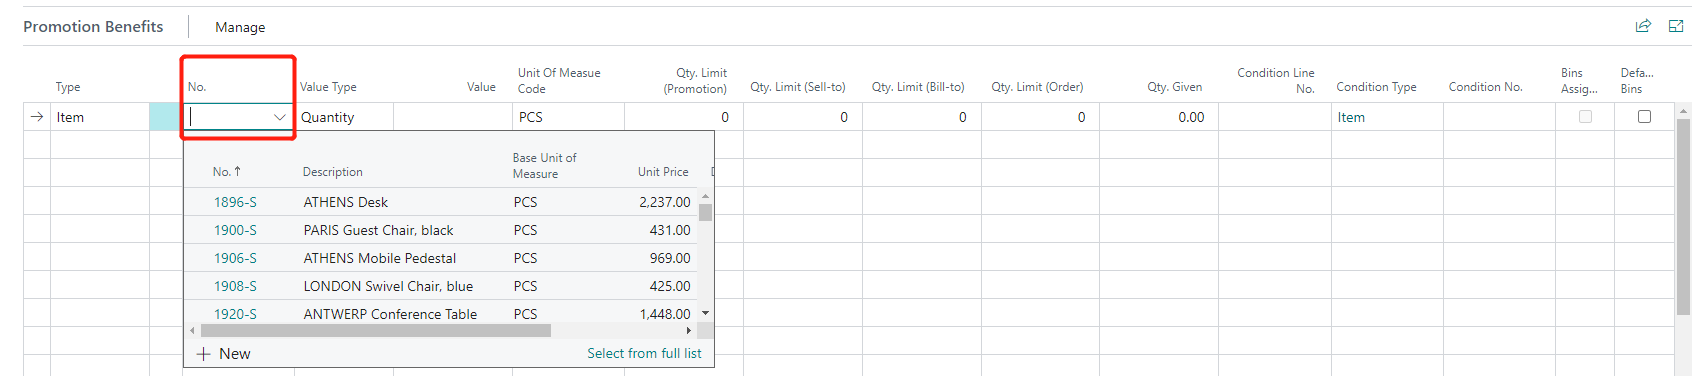Click the plus icon next to New
1704x376 pixels.
click(204, 354)
